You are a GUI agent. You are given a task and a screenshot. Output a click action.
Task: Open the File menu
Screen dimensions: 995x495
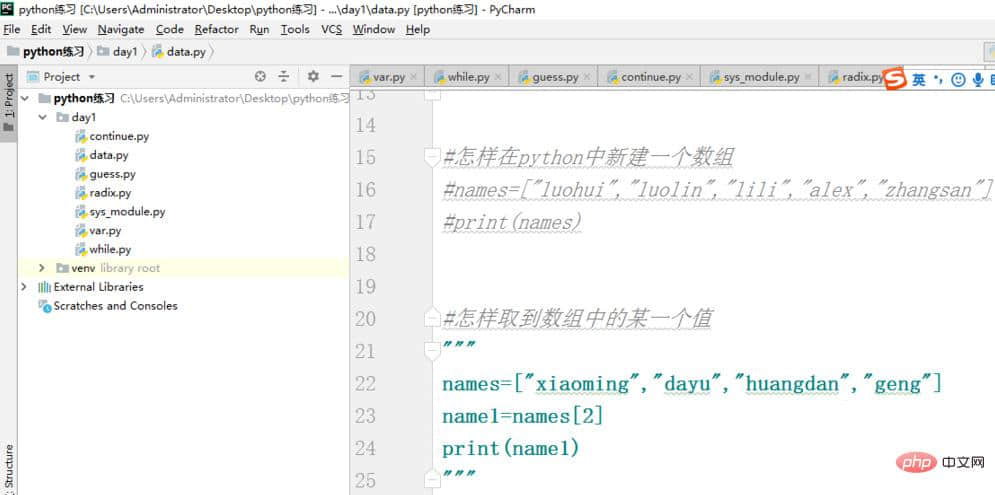[x=11, y=29]
